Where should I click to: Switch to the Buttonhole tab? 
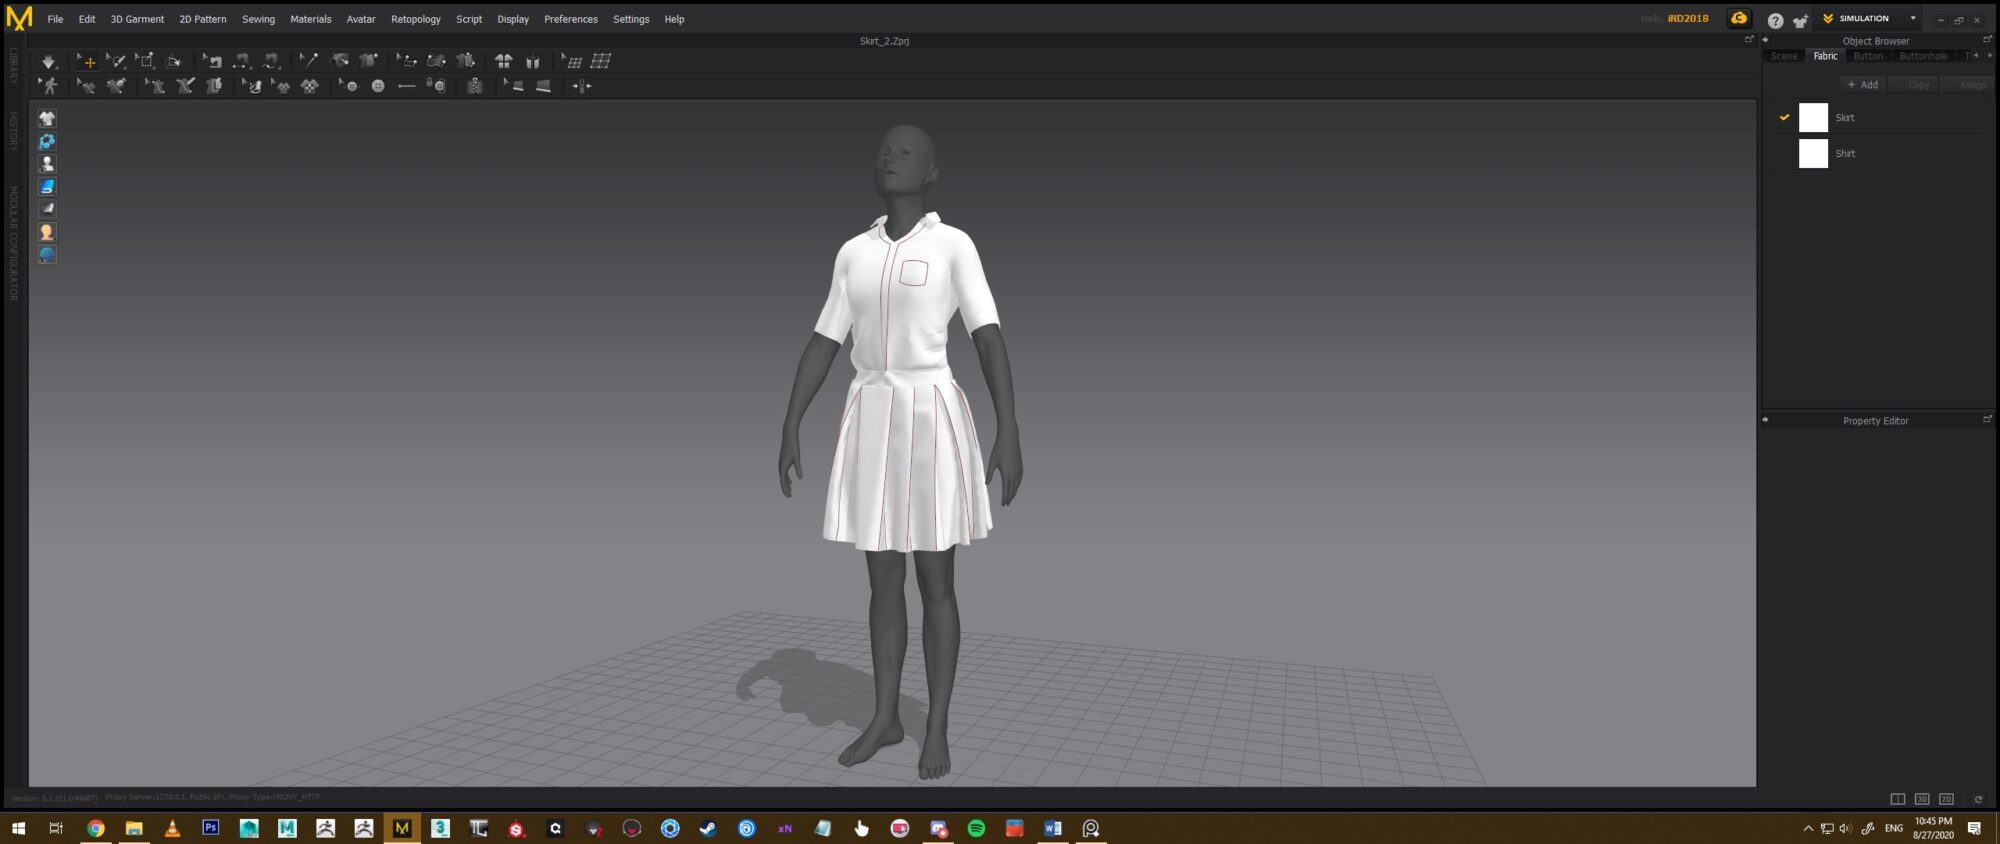1922,56
